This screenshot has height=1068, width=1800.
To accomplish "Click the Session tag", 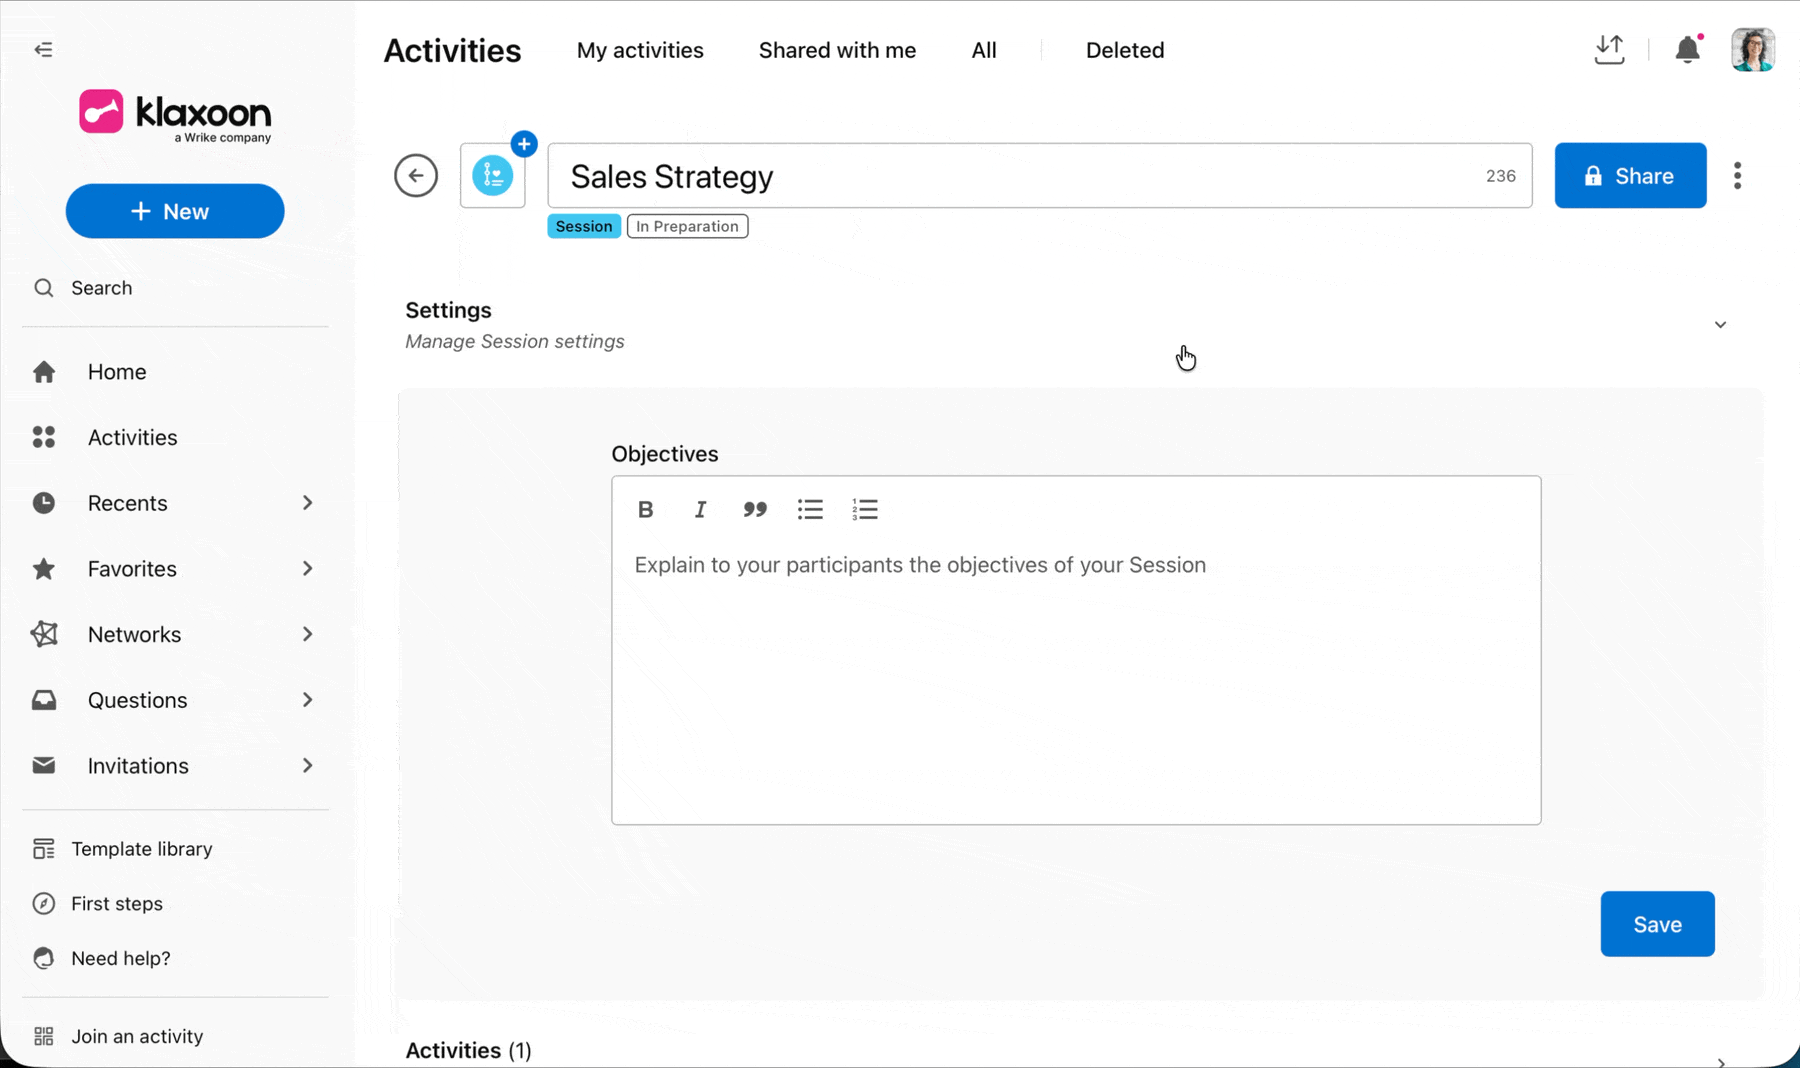I will 584,226.
